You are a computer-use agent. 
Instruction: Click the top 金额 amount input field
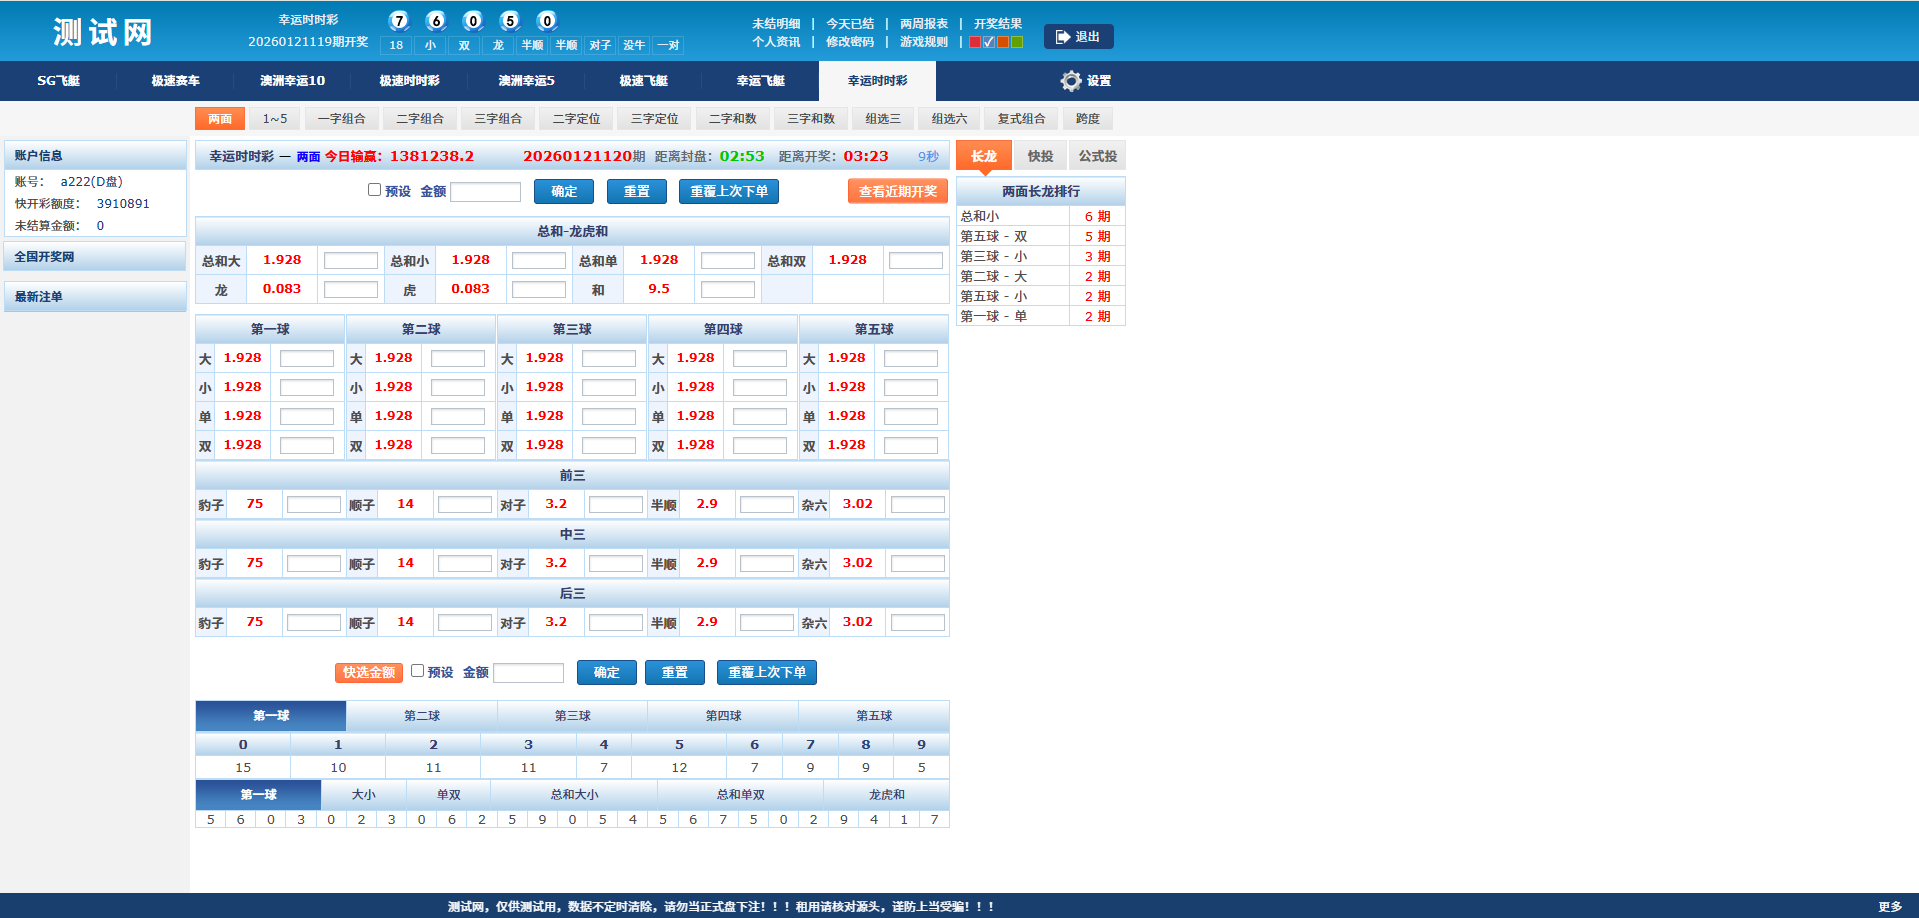485,192
